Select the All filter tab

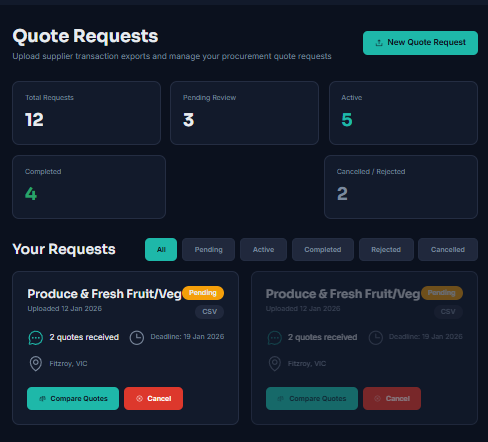coord(161,249)
